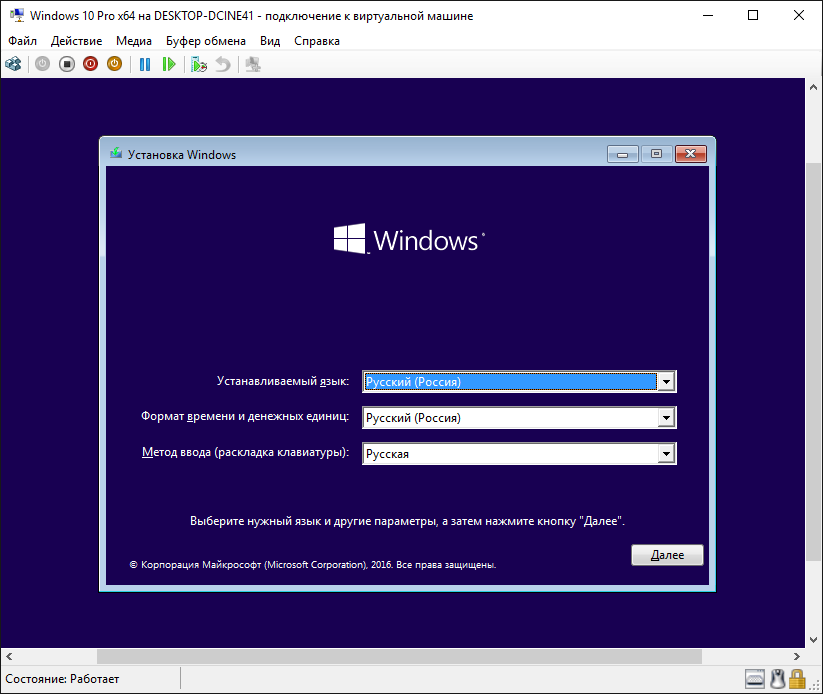Click the horizontal scrollbar thumb

coord(399,656)
